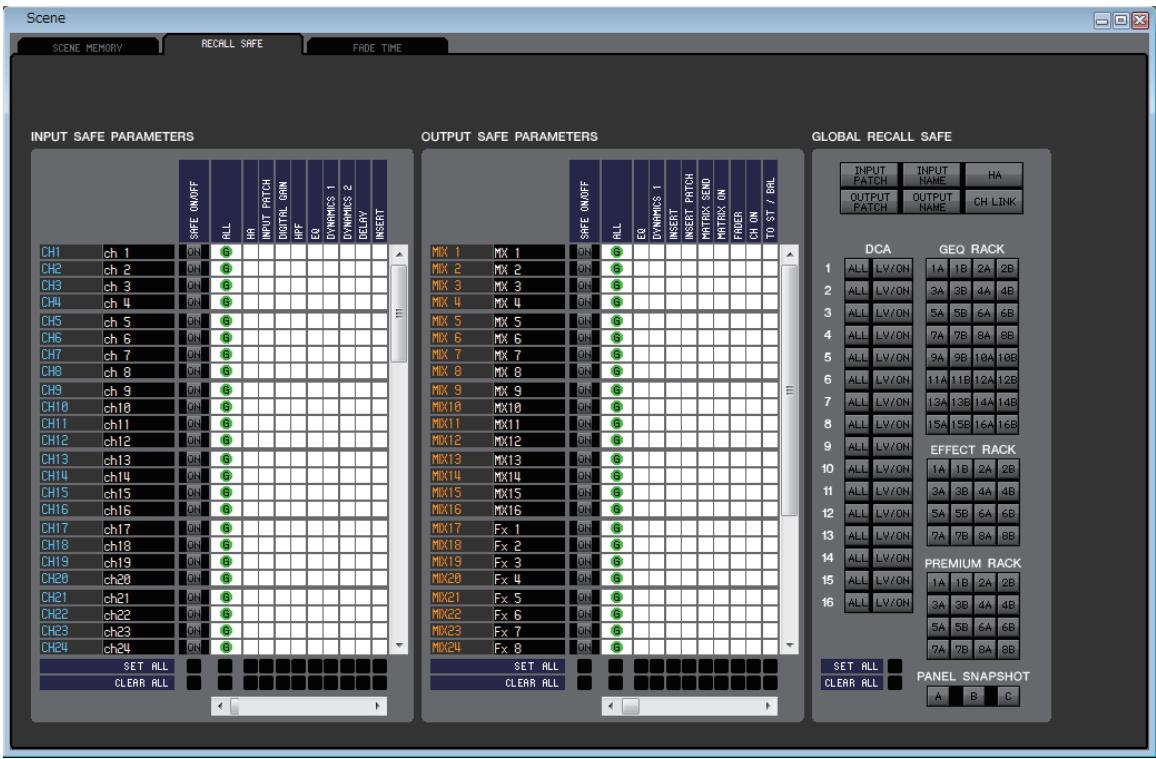Click output SET ALL button under SAFE ON/OFF
This screenshot has height=759, width=1156.
[x=584, y=666]
